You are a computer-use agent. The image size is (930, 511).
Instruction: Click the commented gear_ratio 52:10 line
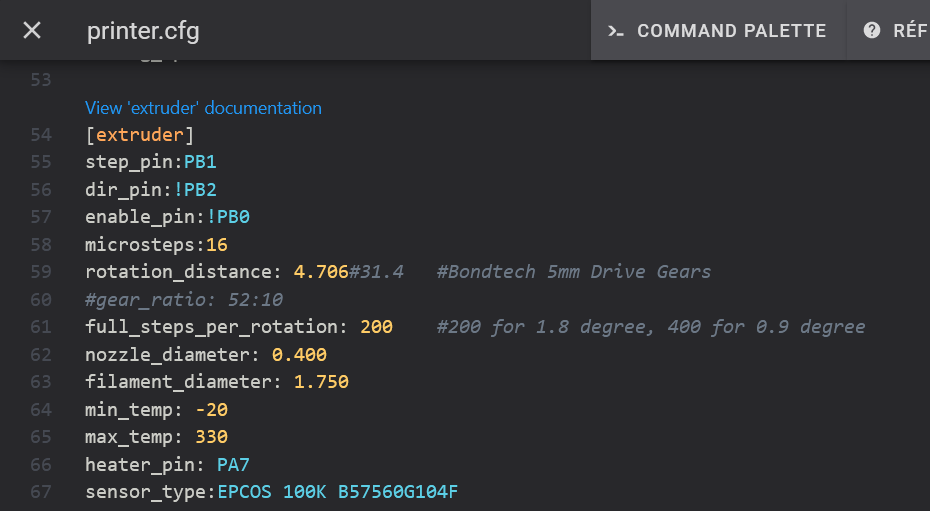(184, 299)
